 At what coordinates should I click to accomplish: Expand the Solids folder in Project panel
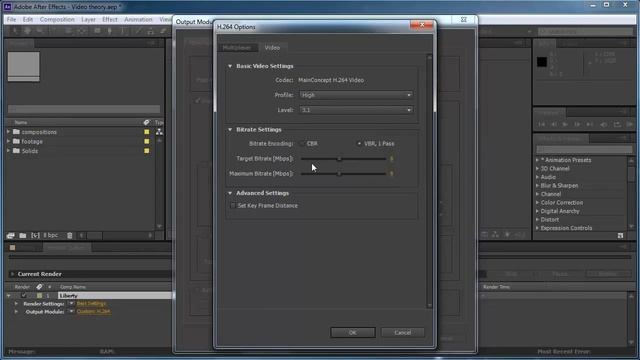click(x=8, y=151)
